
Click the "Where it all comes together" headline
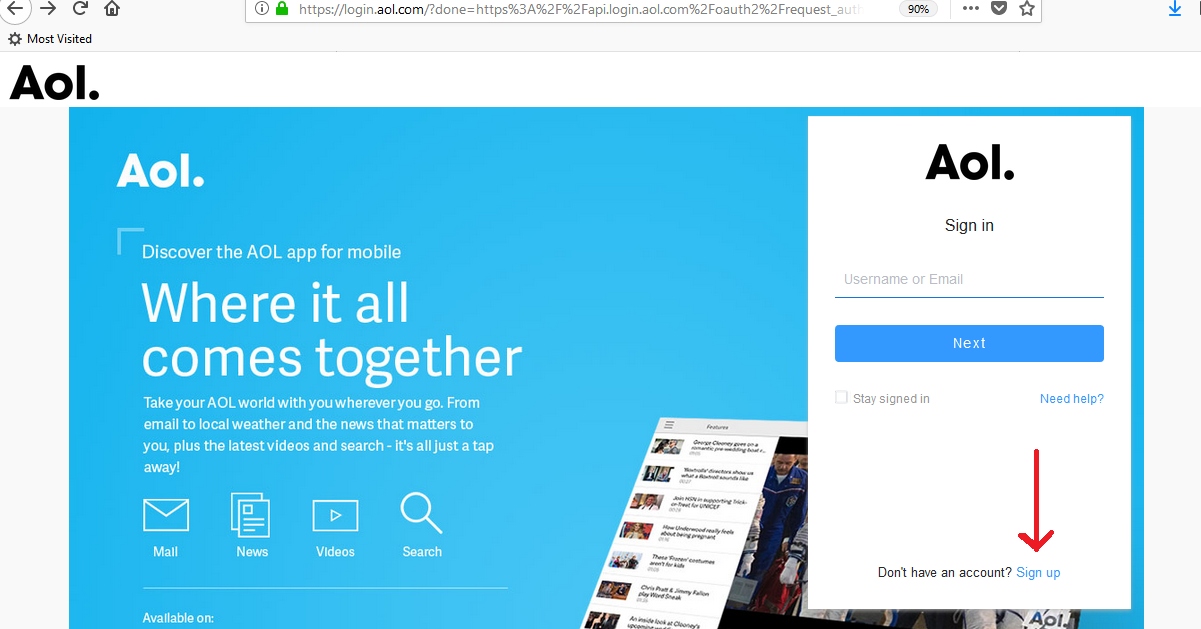pos(332,330)
